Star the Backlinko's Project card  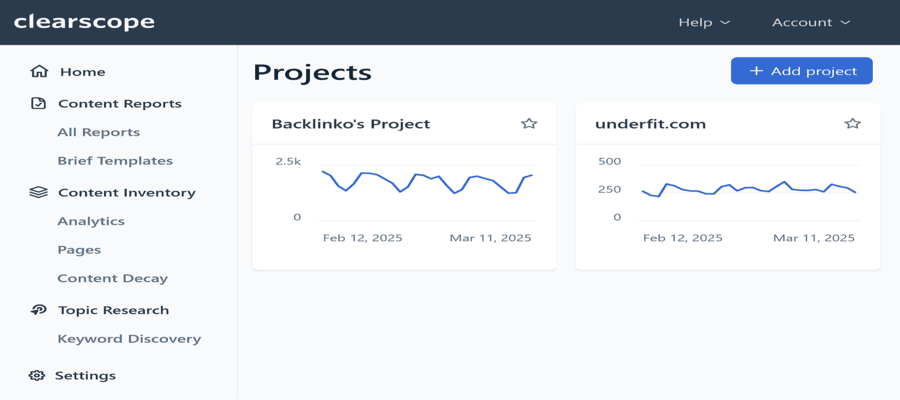click(529, 123)
